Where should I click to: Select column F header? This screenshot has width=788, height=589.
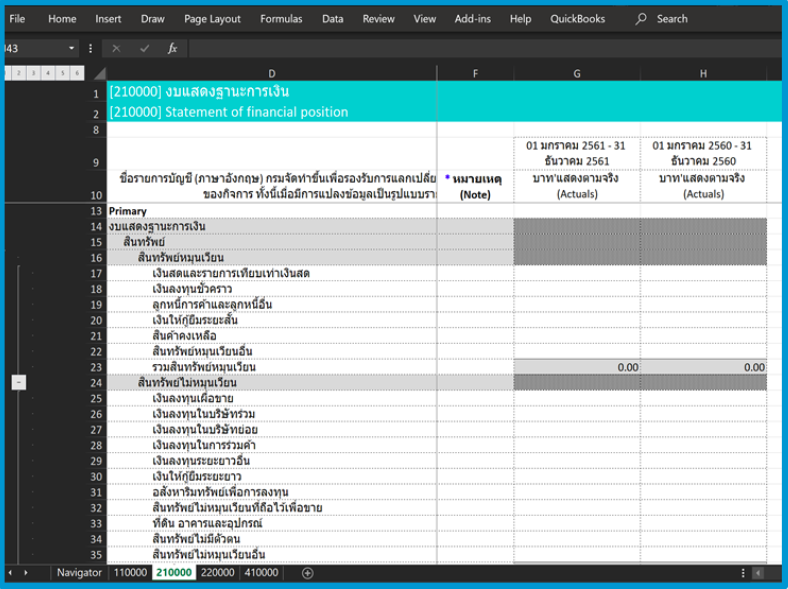tap(475, 73)
